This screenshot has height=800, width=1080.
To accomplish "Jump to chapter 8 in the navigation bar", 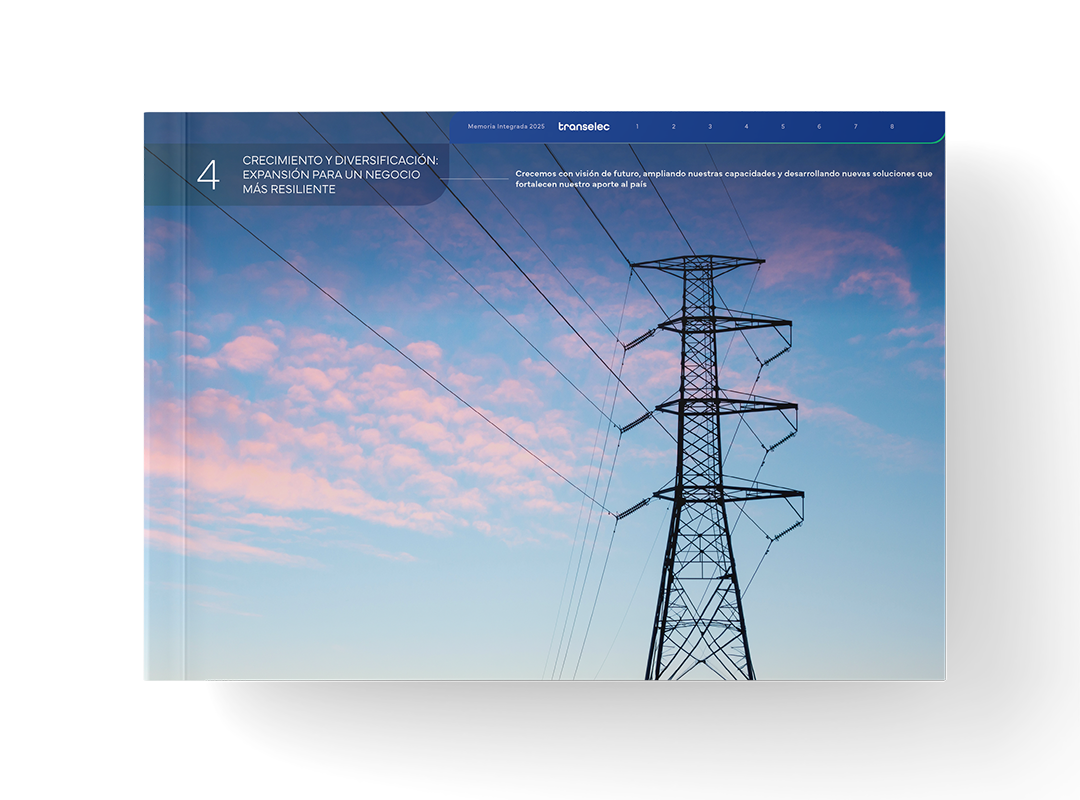I will coord(892,127).
